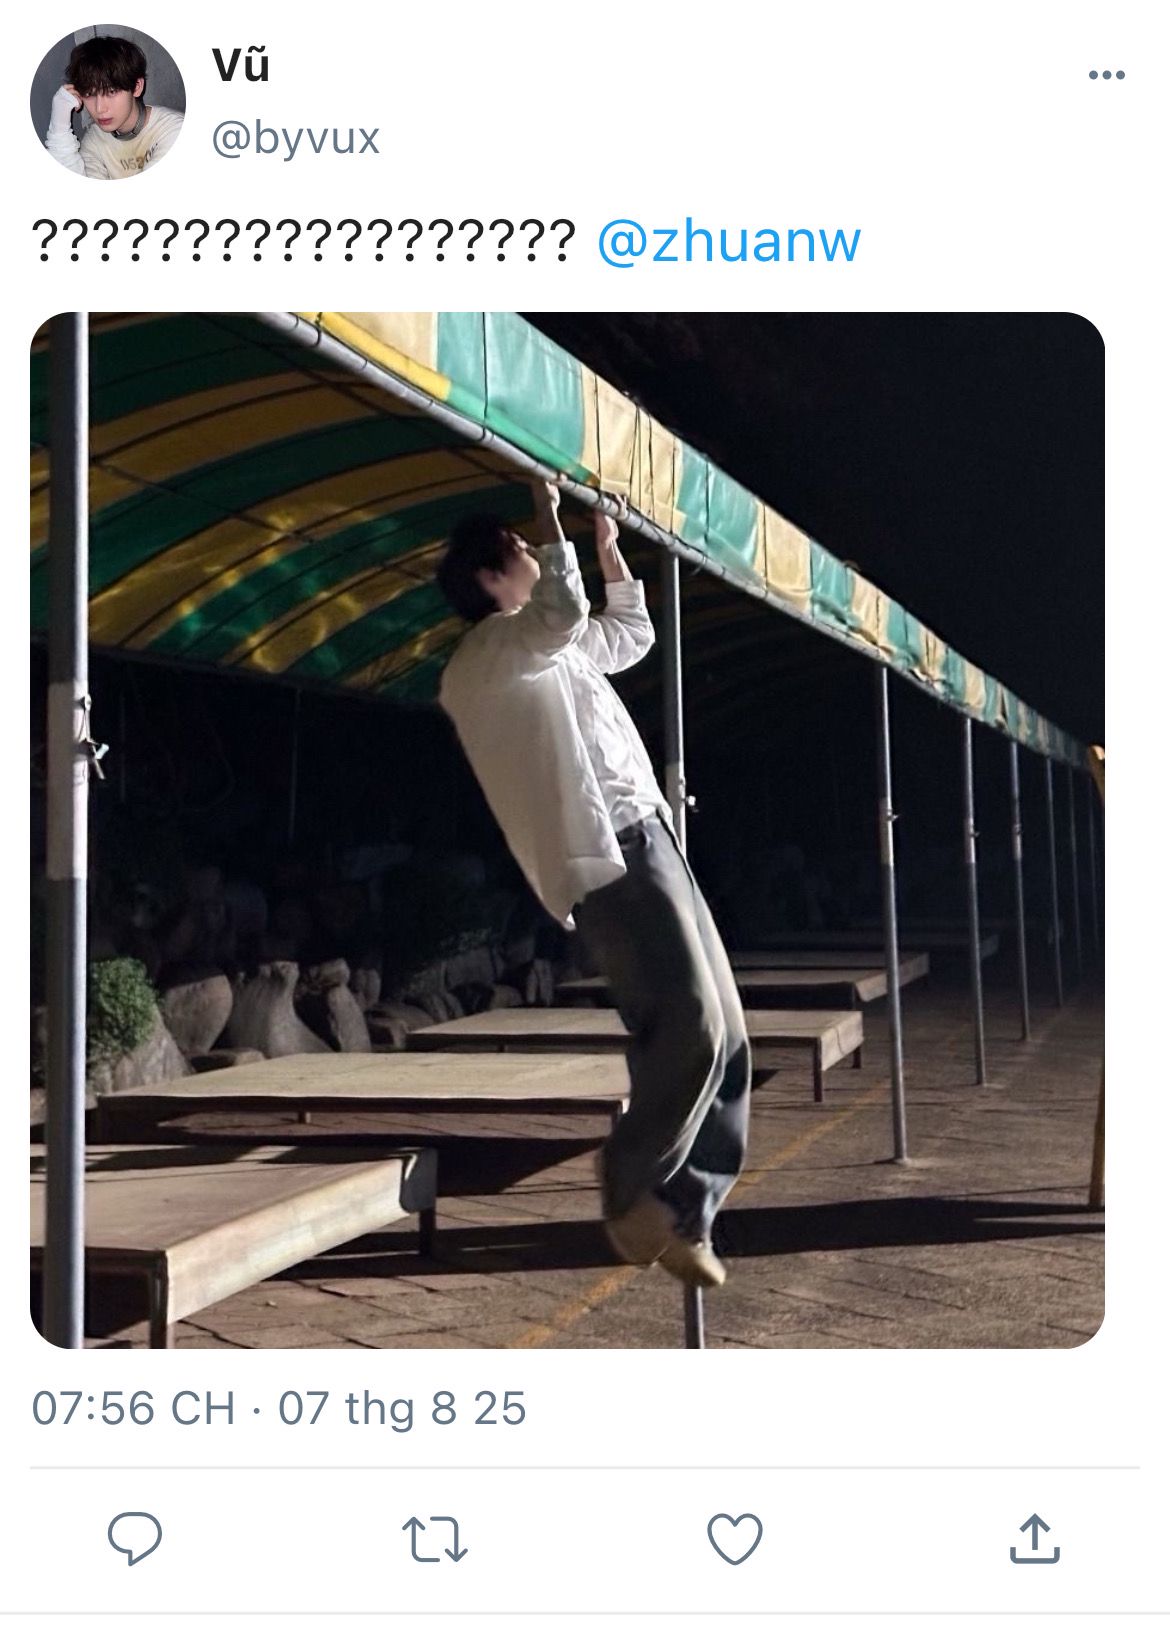Image resolution: width=1170 pixels, height=1632 pixels.
Task: Click the row of question marks text
Action: [304, 242]
